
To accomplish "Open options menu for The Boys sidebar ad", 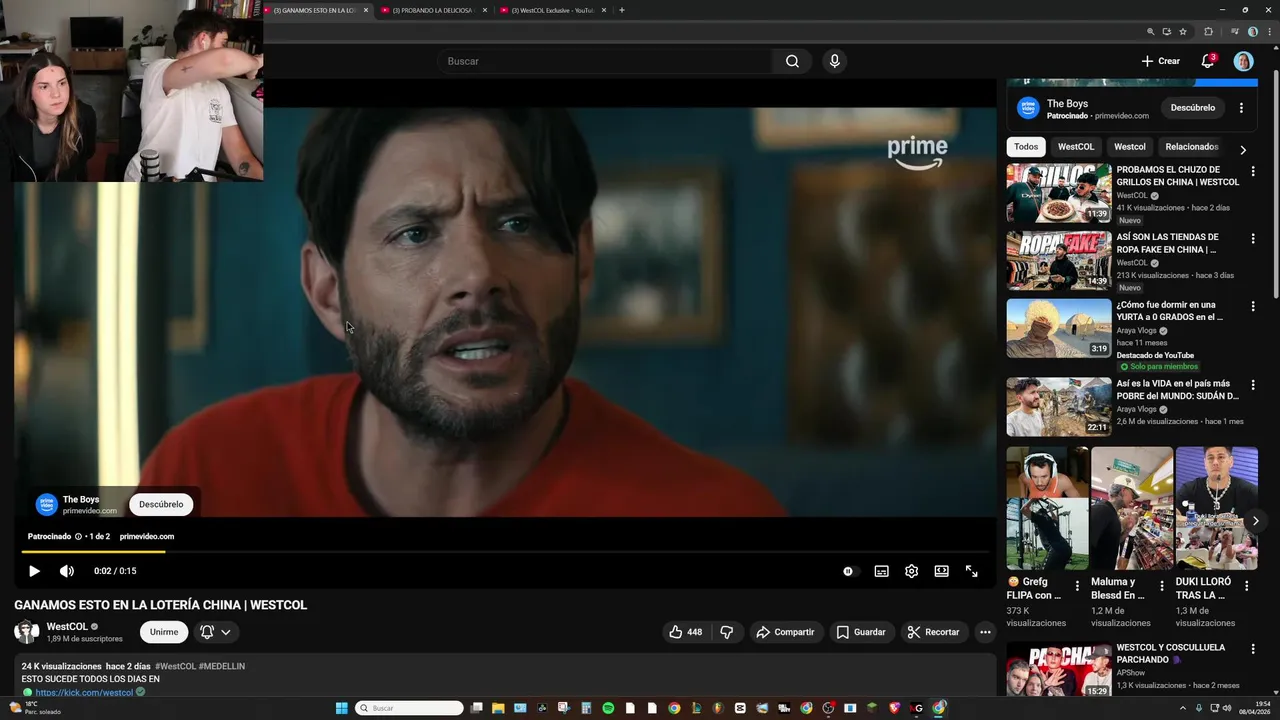I will click(x=1241, y=108).
